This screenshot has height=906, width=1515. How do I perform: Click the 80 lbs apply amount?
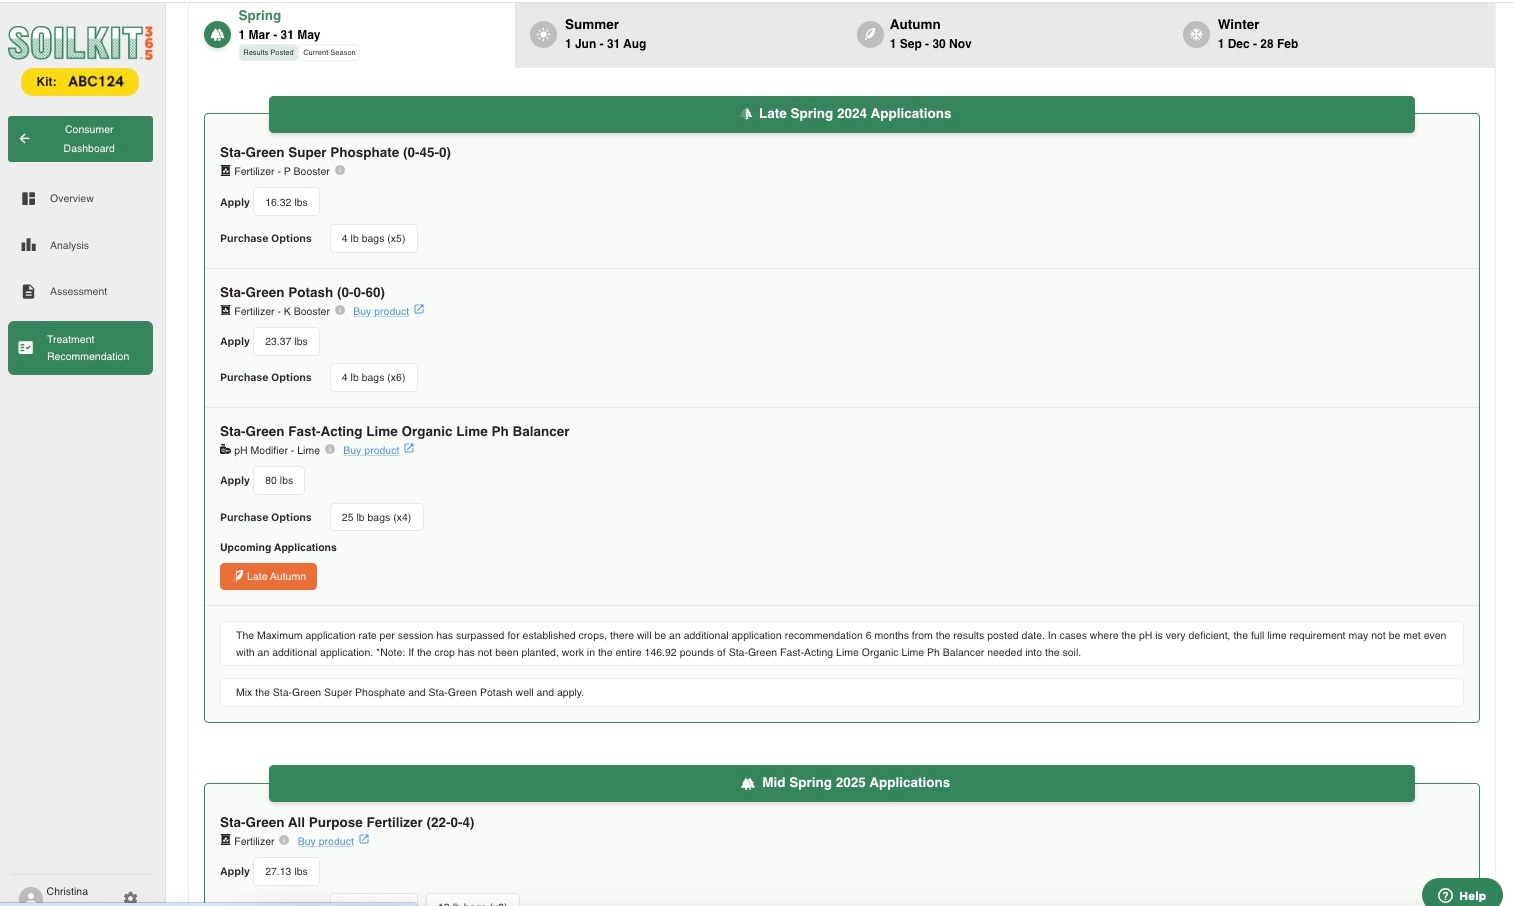(x=279, y=480)
